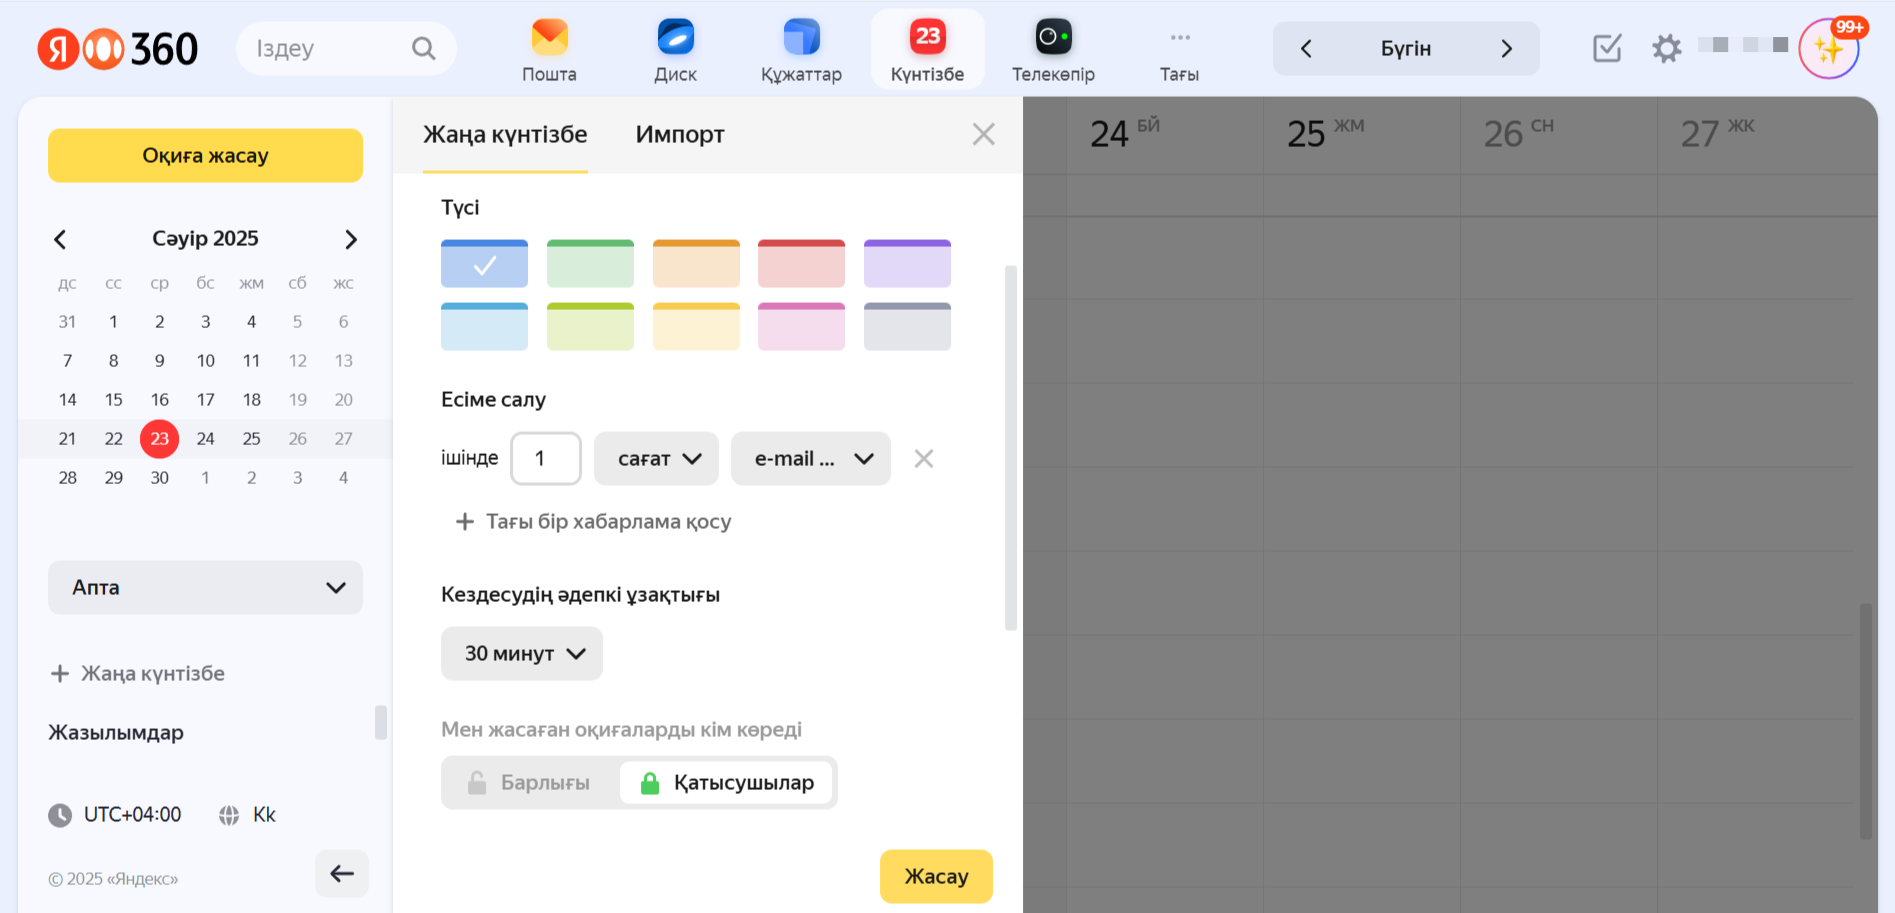1895x913 pixels.
Task: Switch to the Импорт tab
Action: tap(679, 135)
